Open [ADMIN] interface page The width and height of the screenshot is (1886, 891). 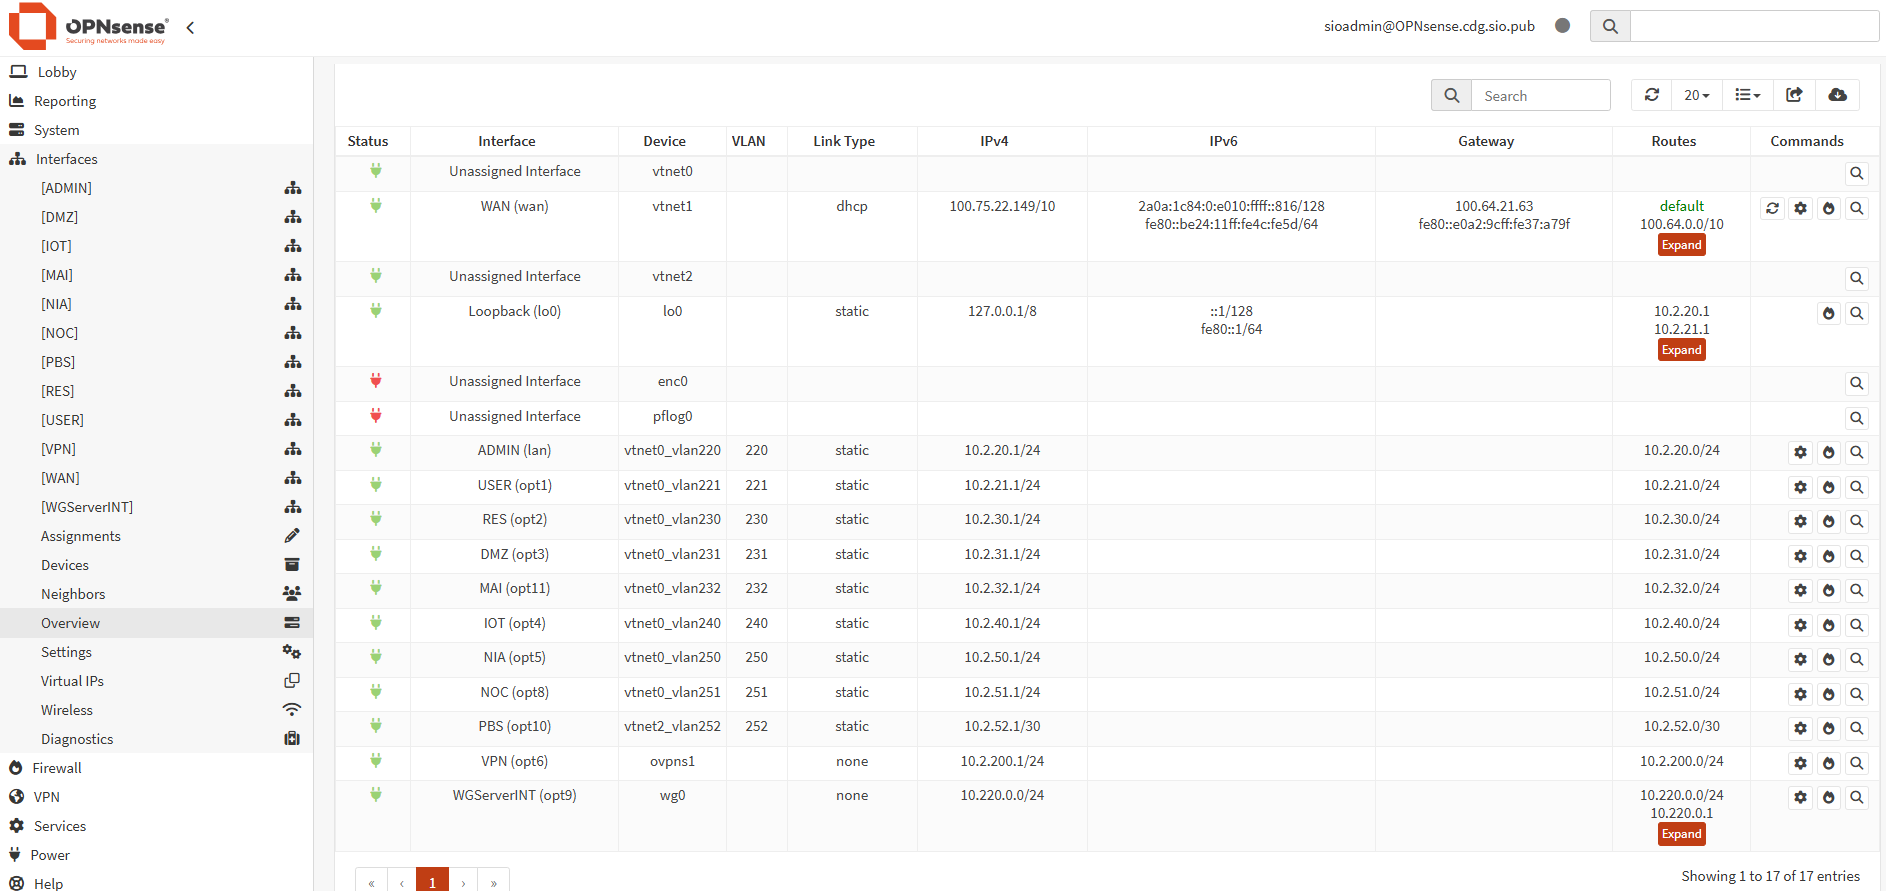(x=156, y=188)
